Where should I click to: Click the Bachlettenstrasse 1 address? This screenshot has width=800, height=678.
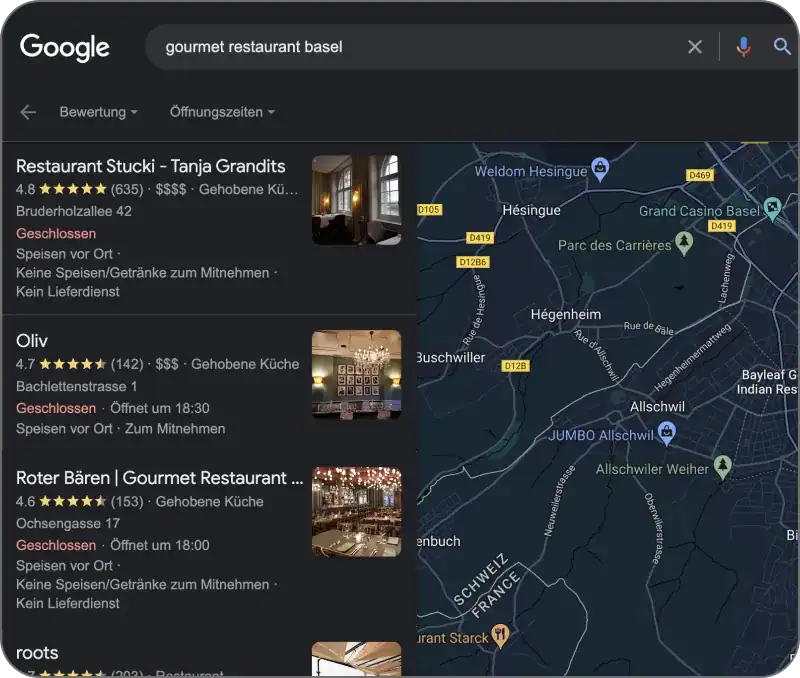(77, 386)
